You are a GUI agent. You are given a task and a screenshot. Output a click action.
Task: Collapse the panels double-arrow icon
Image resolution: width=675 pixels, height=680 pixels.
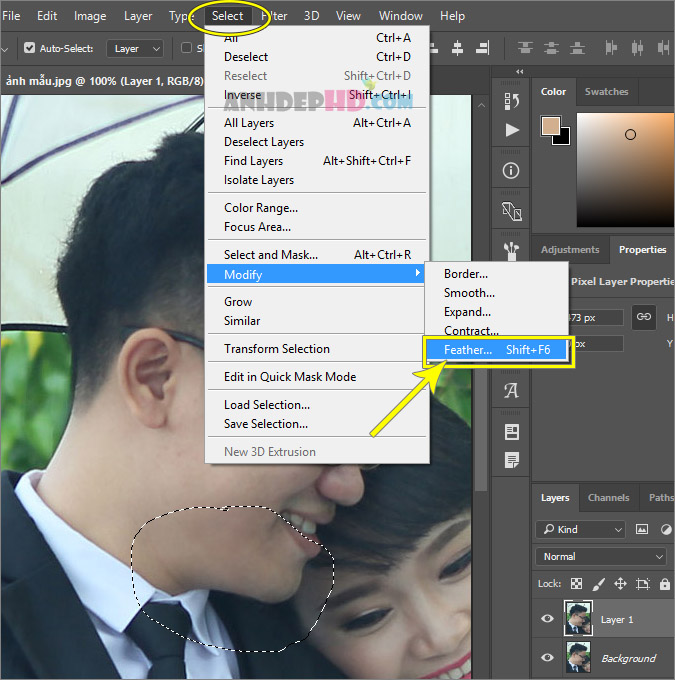pyautogui.click(x=520, y=72)
